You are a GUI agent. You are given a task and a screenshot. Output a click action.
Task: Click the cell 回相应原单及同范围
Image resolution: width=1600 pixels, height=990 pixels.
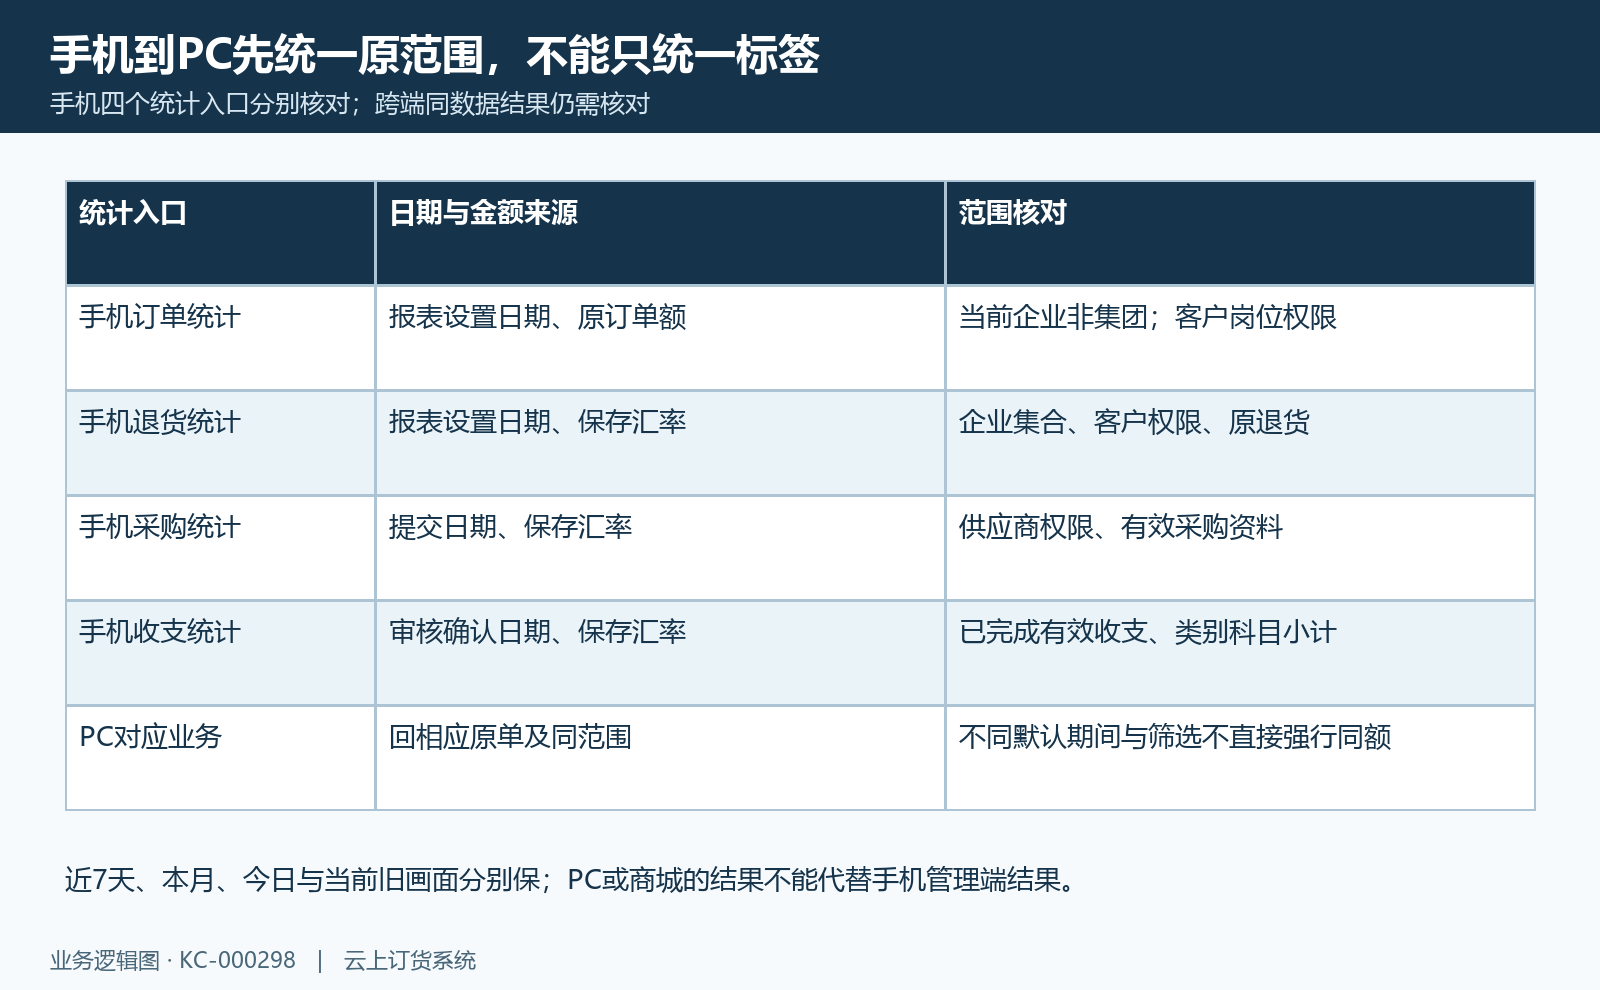660,758
